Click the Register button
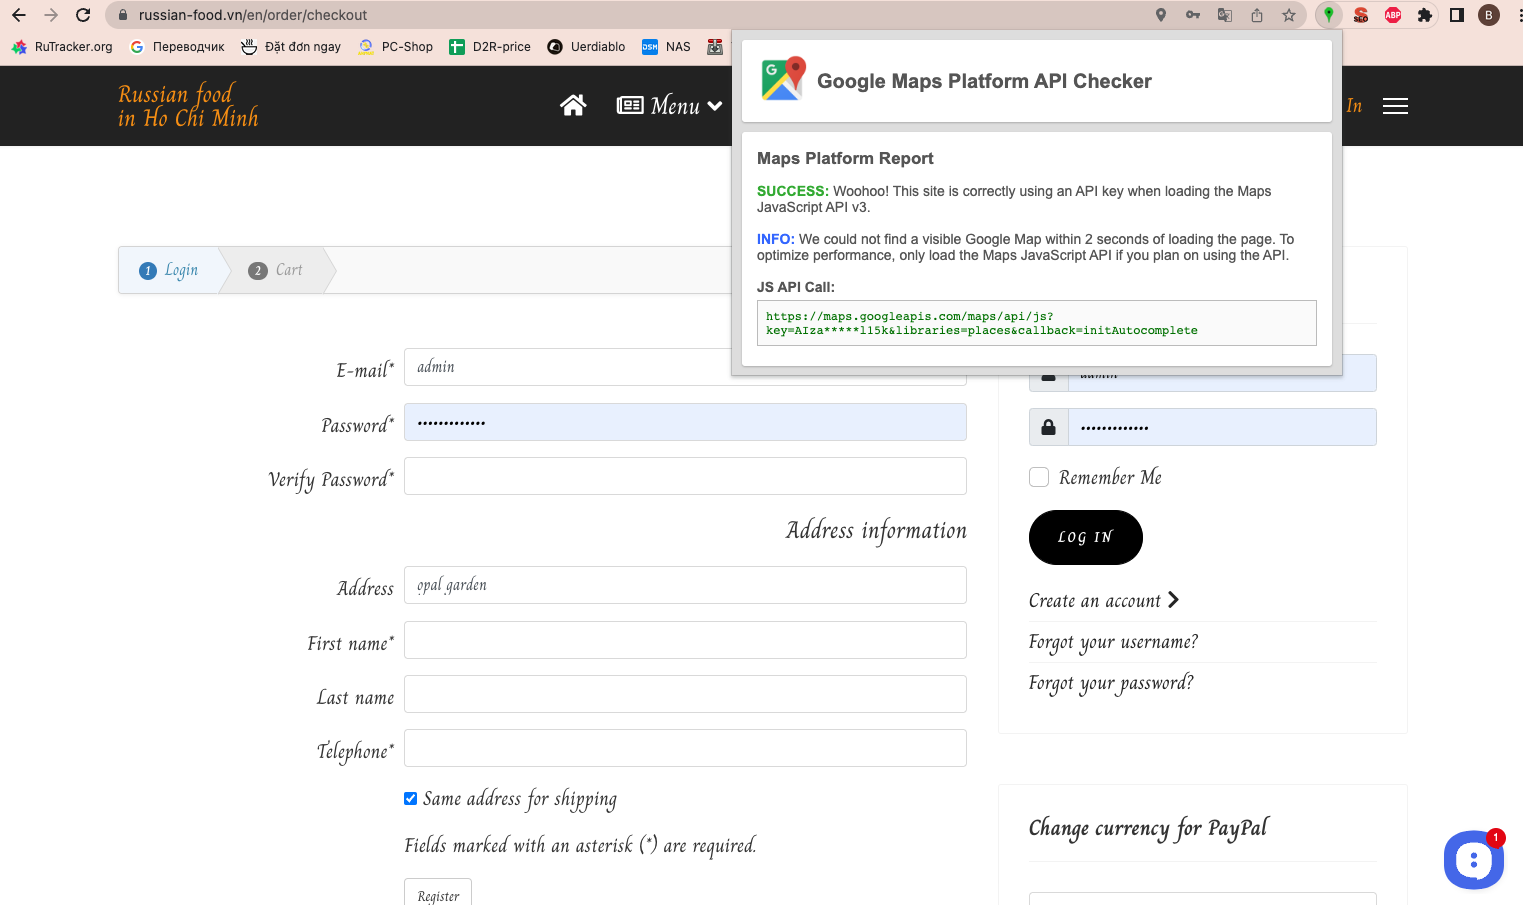1523x905 pixels. 438,894
